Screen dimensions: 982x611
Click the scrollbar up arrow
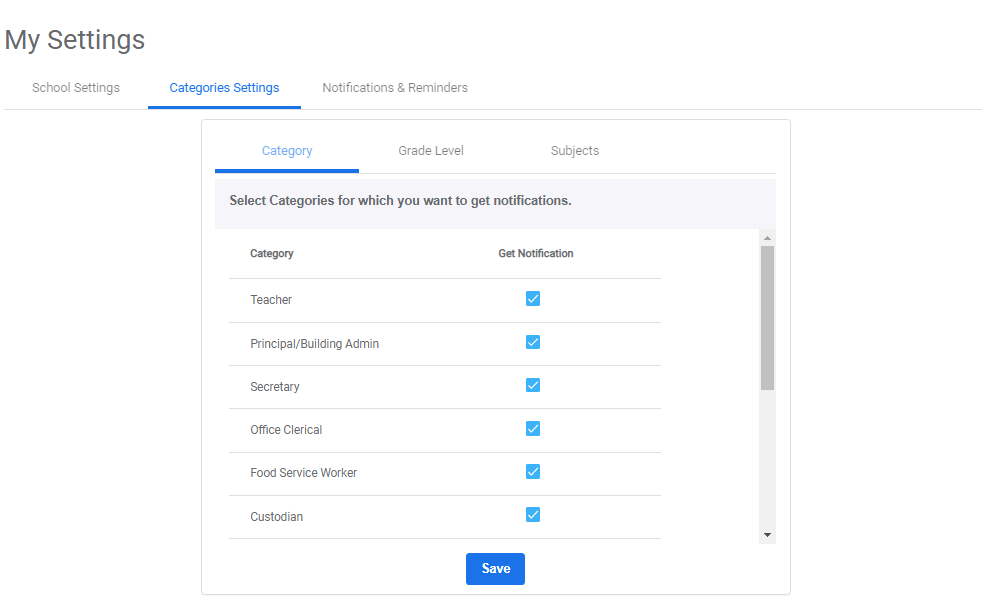[767, 238]
